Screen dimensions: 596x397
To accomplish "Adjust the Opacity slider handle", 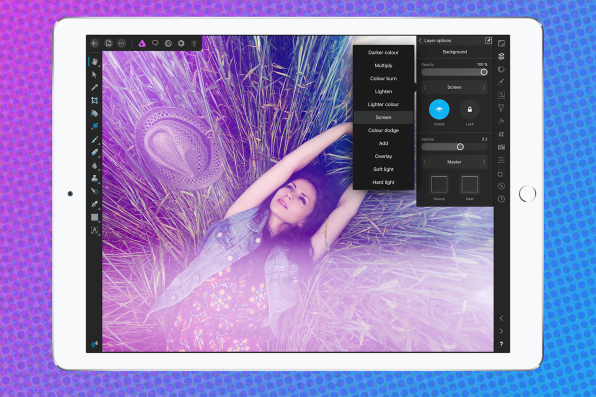I will (x=484, y=72).
